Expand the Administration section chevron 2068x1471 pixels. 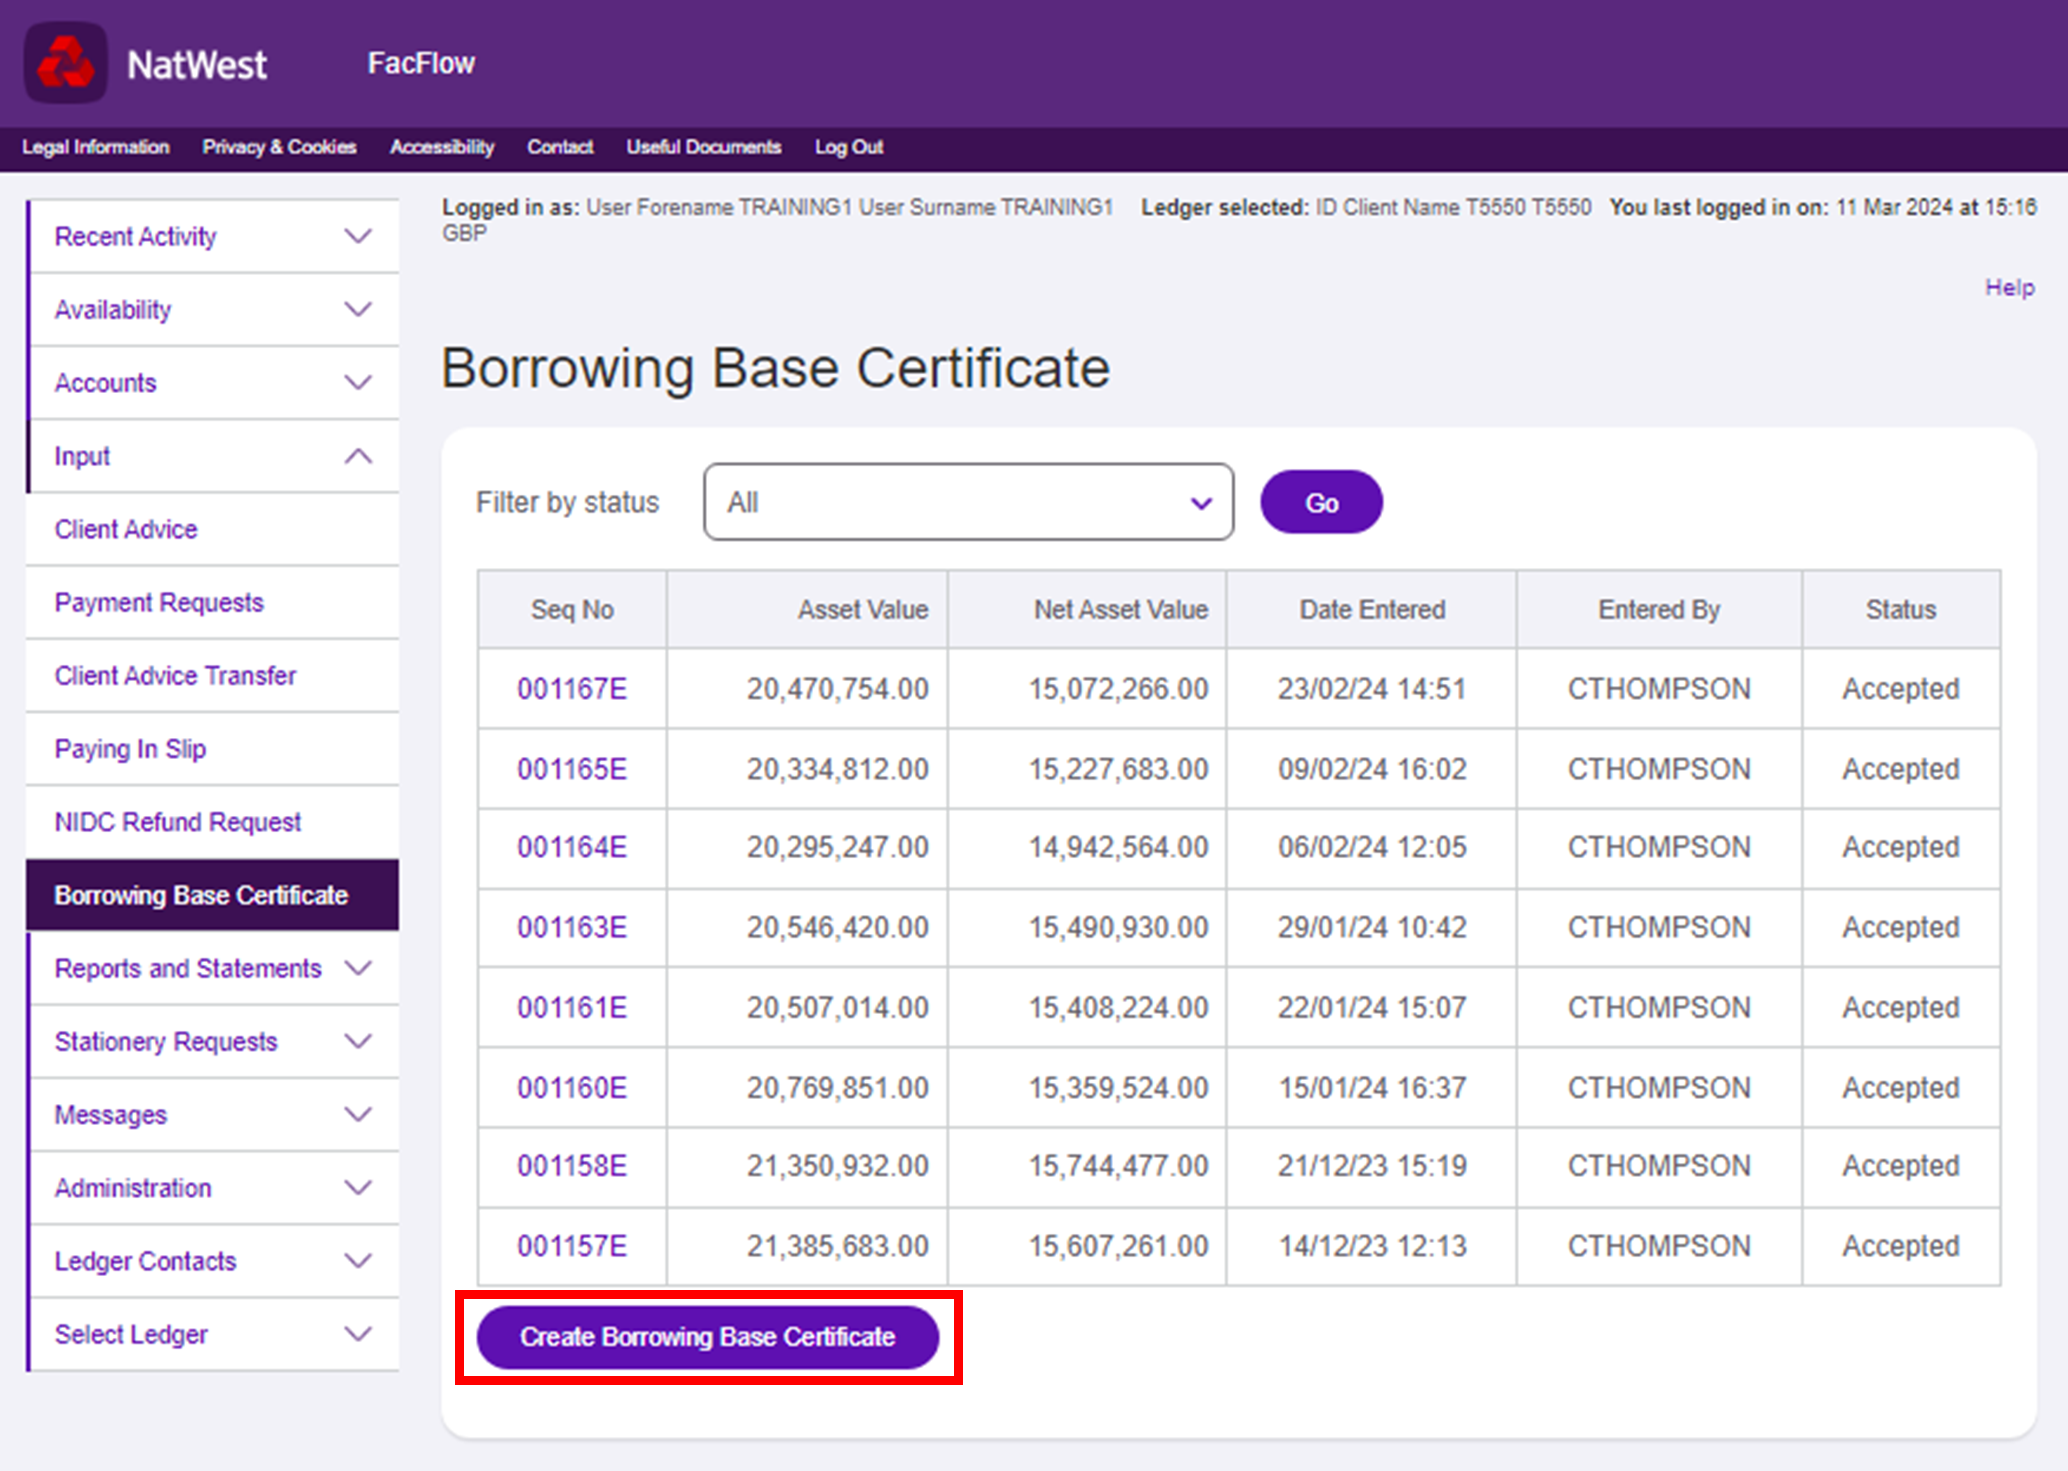(358, 1187)
